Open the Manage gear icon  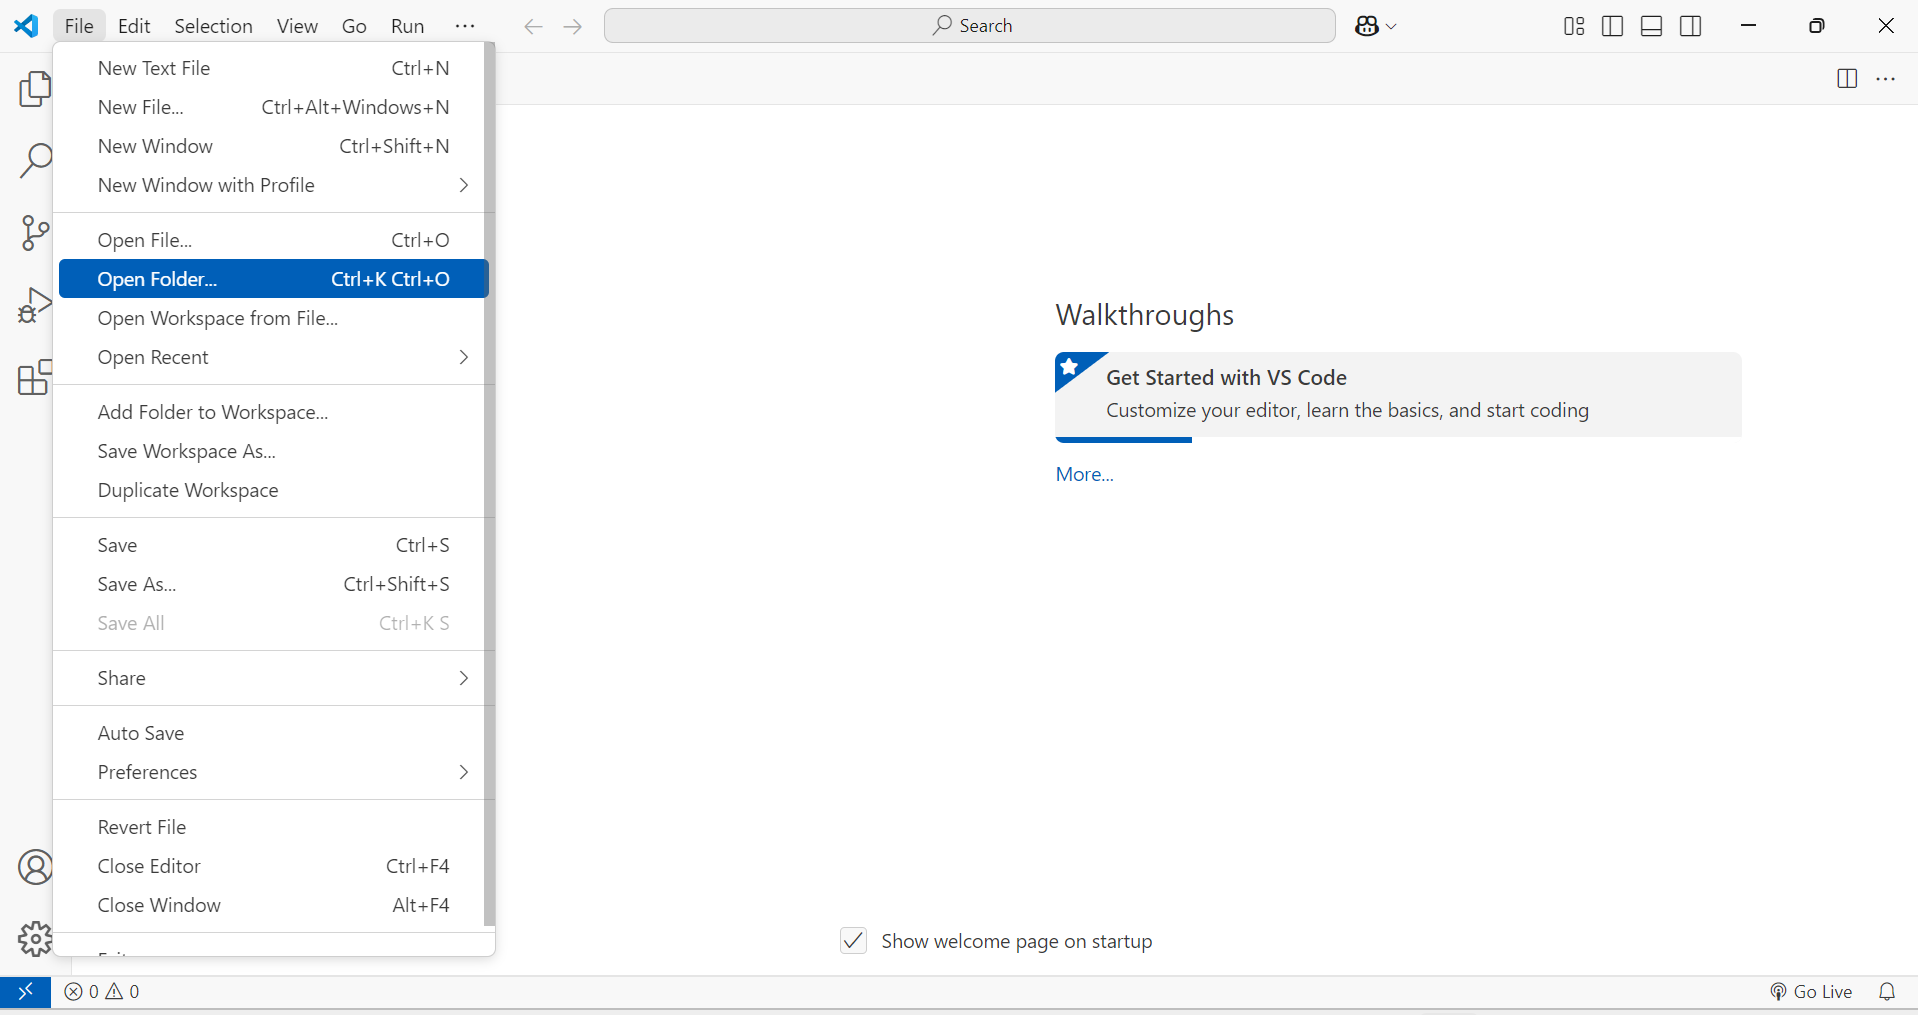pyautogui.click(x=35, y=939)
